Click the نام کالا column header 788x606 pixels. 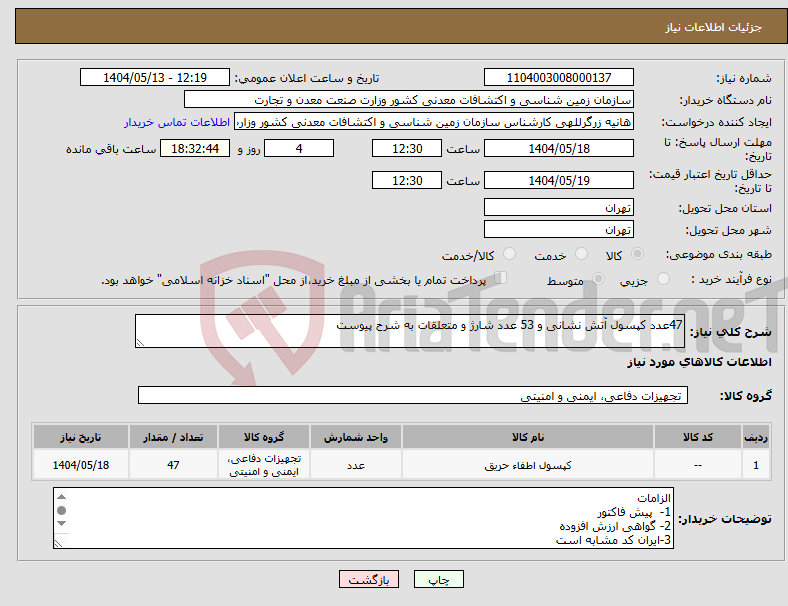(528, 437)
